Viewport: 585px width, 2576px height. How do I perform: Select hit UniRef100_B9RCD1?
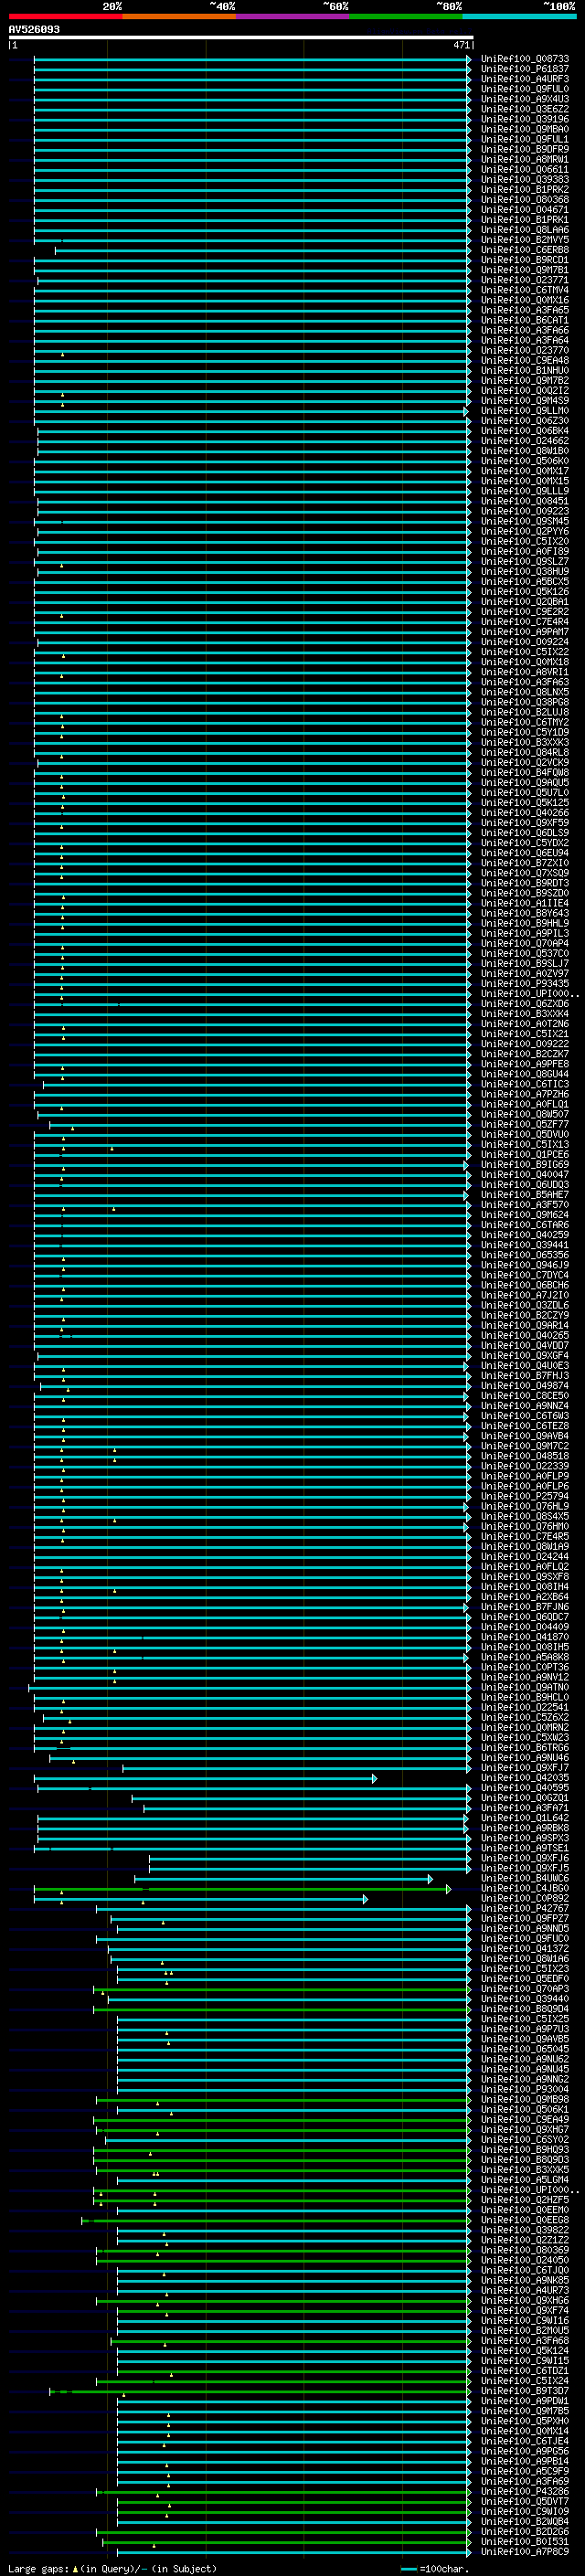pos(524,260)
